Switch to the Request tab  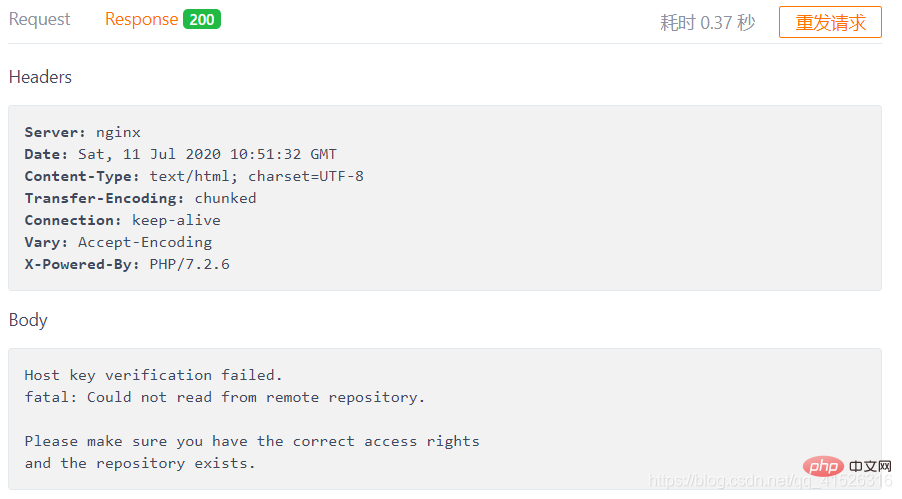39,20
